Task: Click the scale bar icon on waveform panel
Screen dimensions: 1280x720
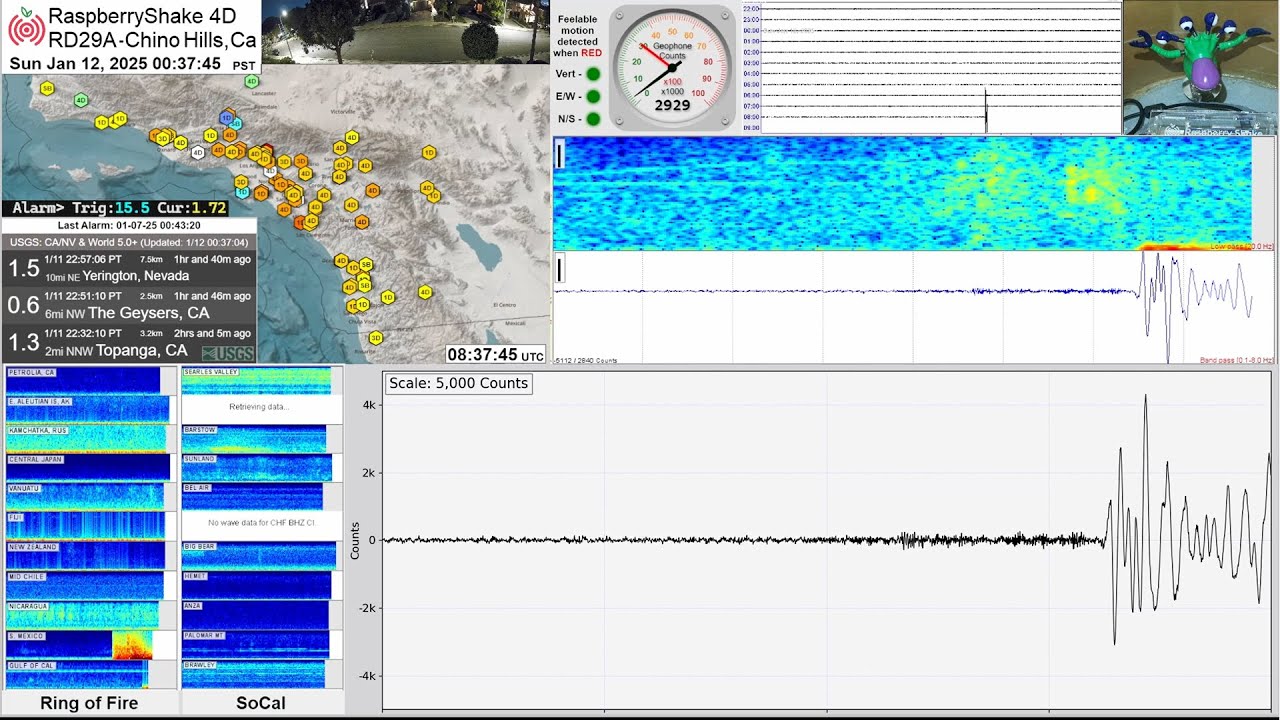Action: (560, 269)
